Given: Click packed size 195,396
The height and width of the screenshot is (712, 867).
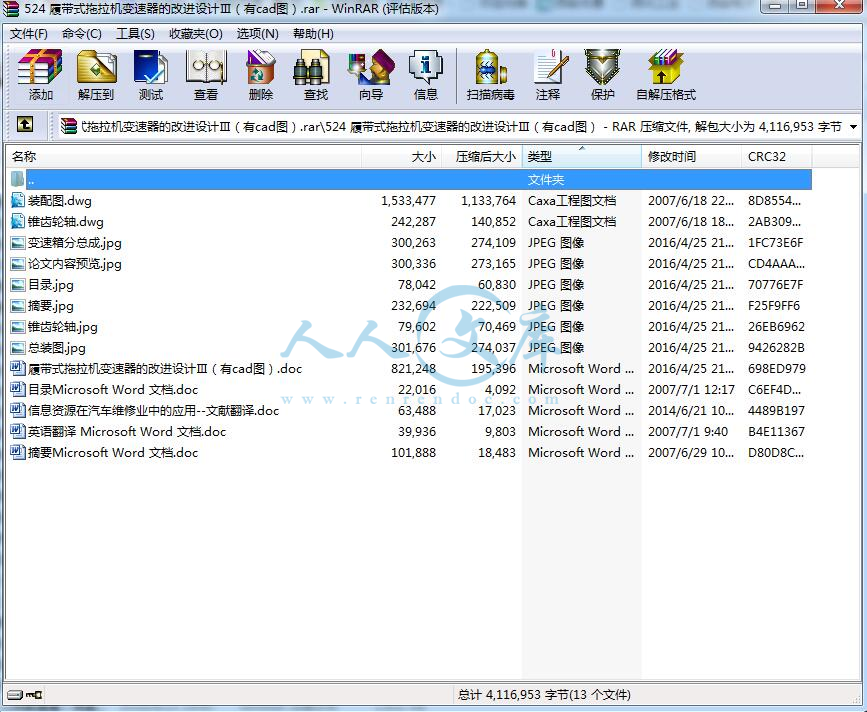Looking at the screenshot, I should pyautogui.click(x=493, y=368).
